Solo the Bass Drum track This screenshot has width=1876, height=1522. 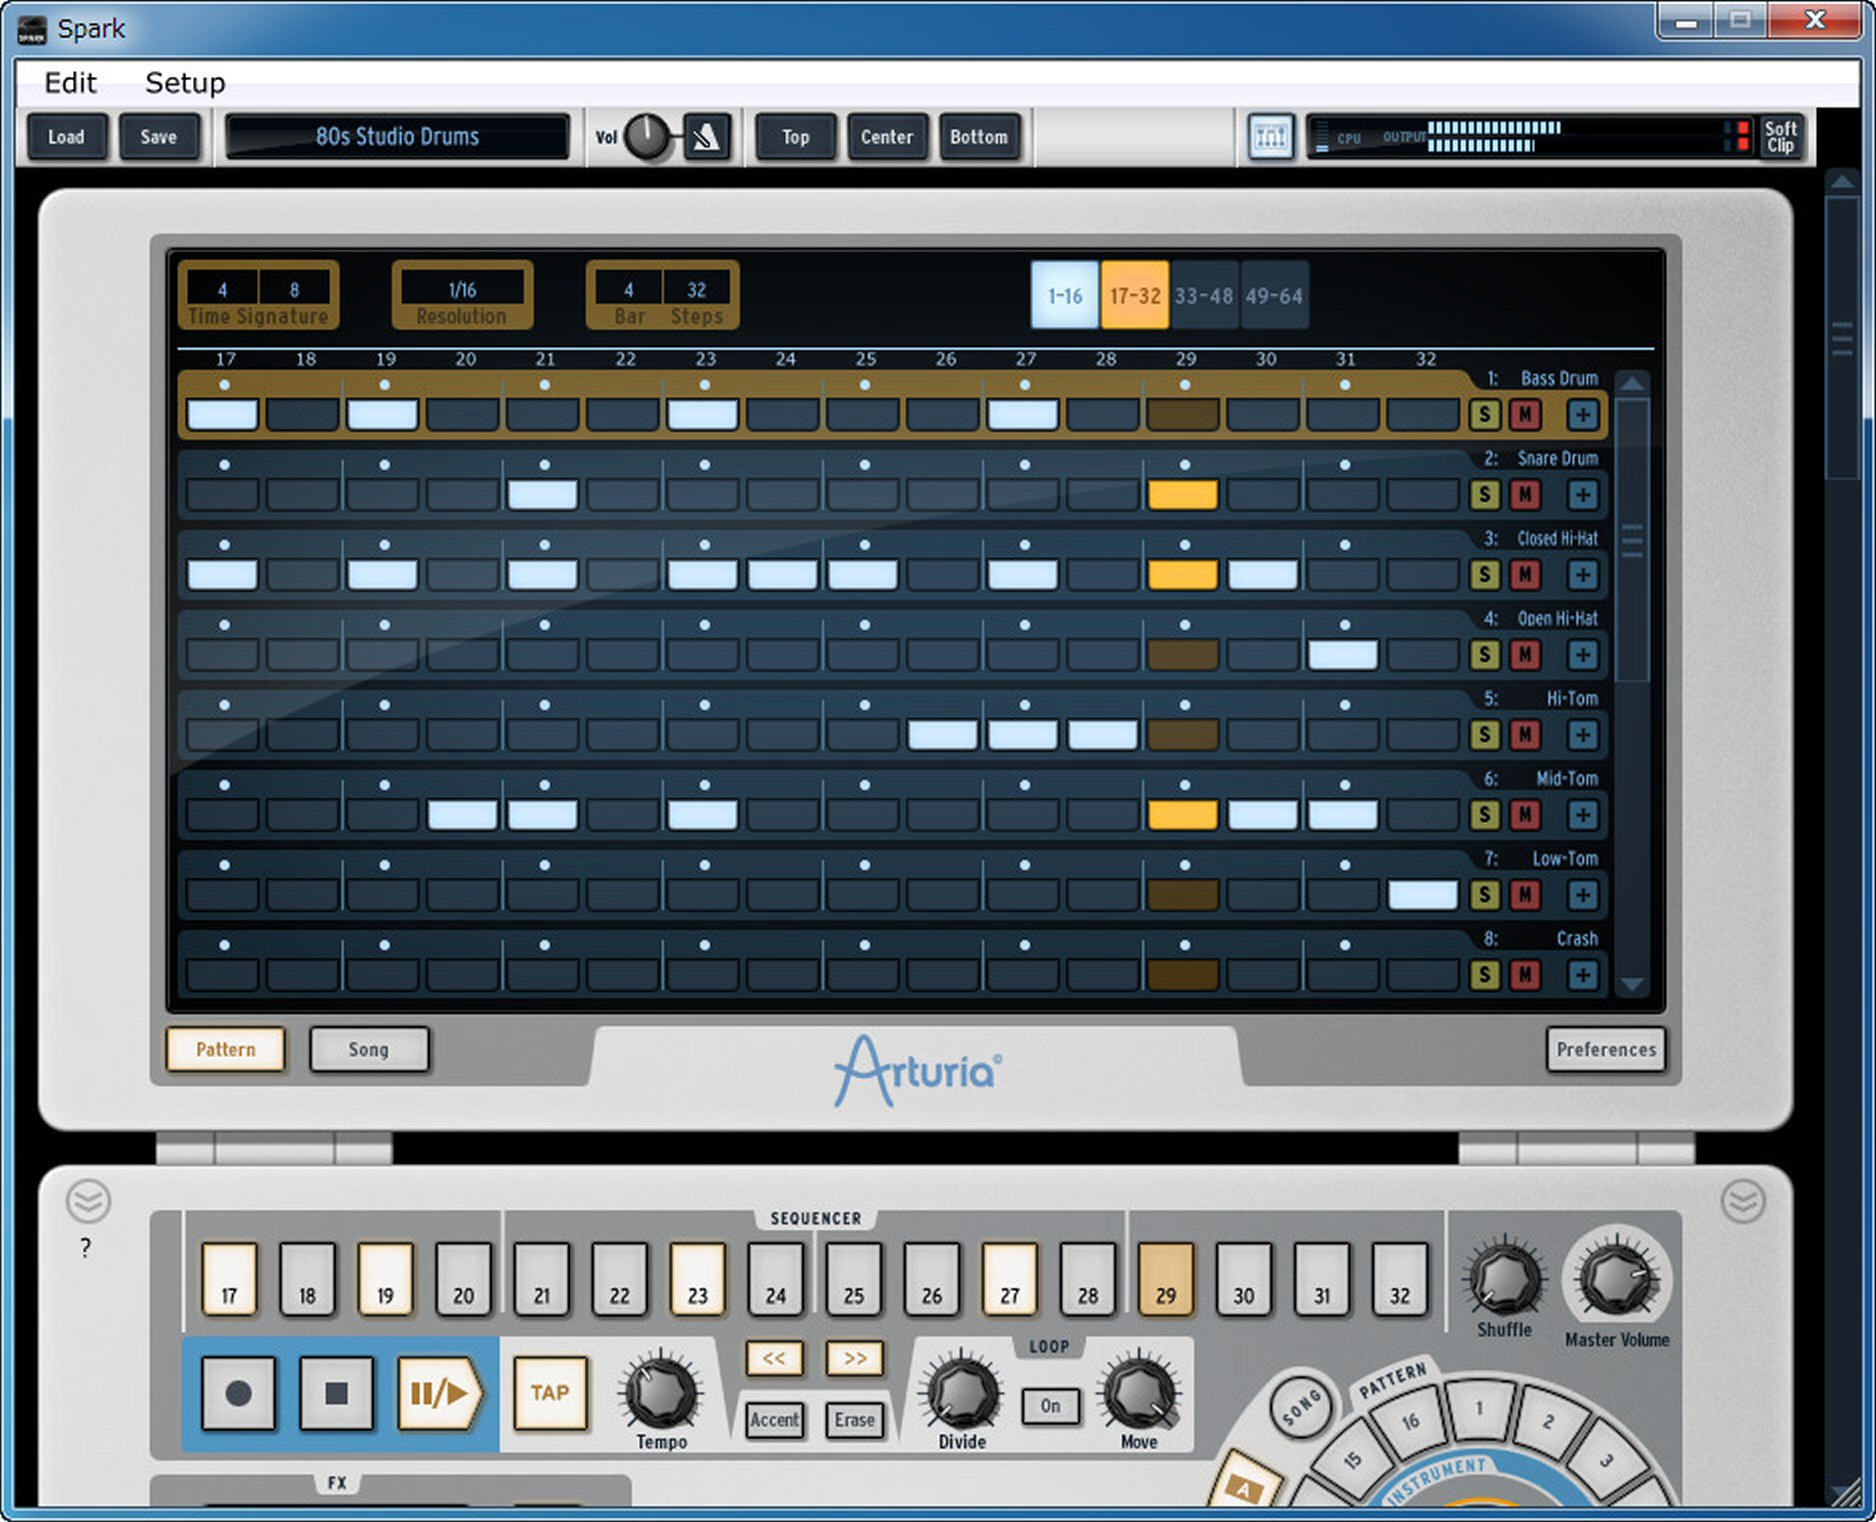[1485, 414]
